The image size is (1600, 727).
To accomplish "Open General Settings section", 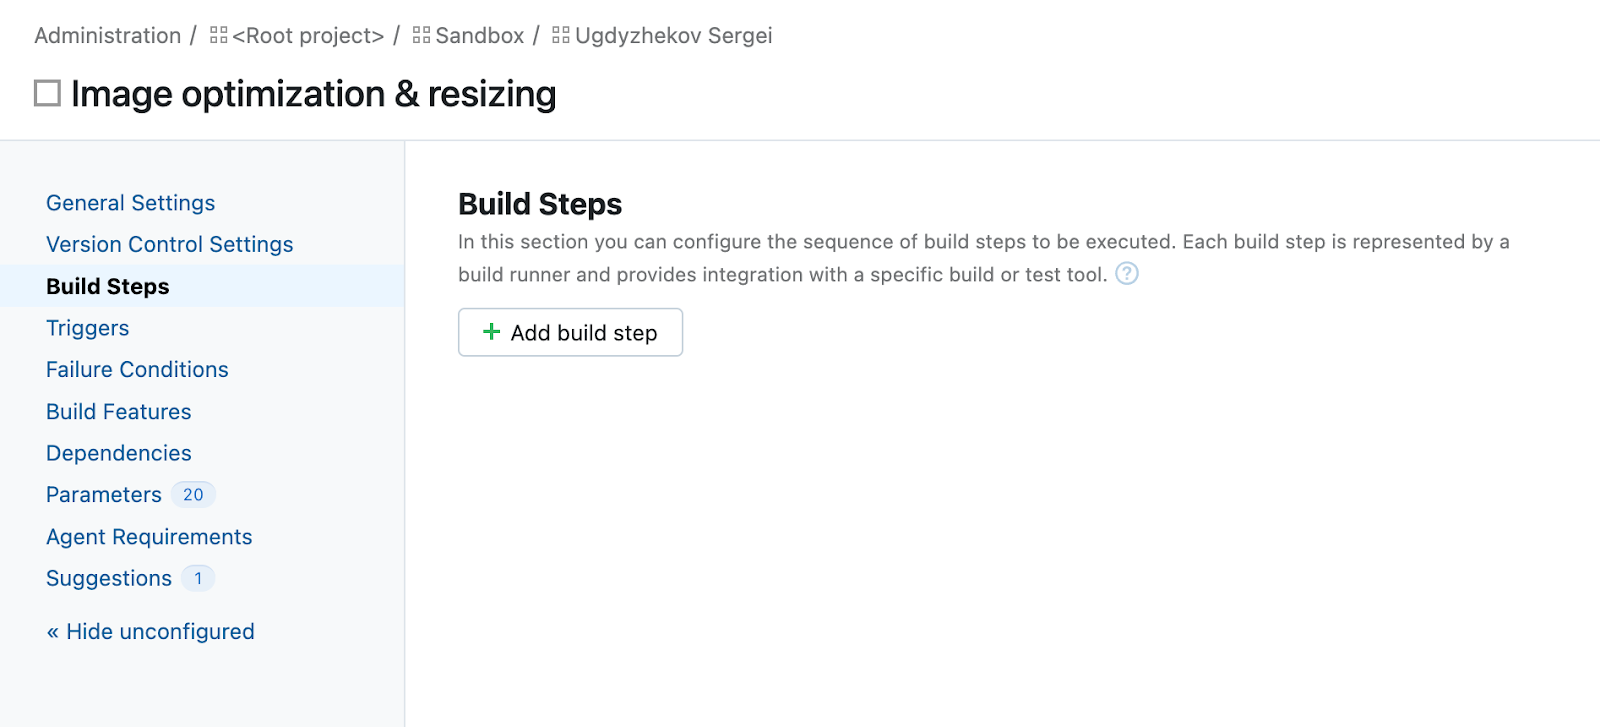I will click(x=130, y=203).
